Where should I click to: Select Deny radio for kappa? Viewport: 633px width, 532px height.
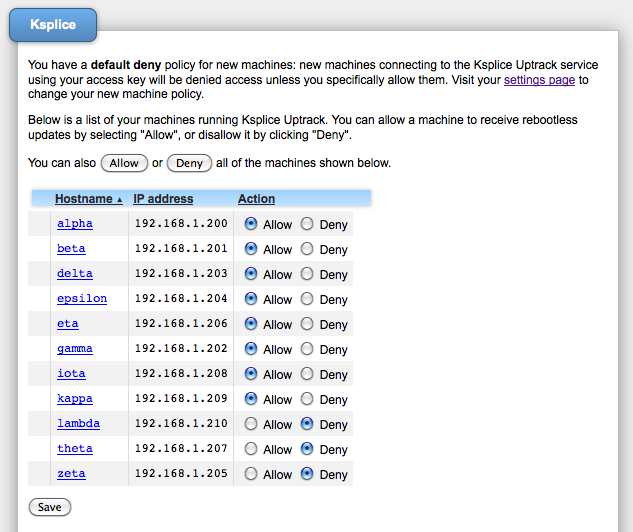[307, 399]
